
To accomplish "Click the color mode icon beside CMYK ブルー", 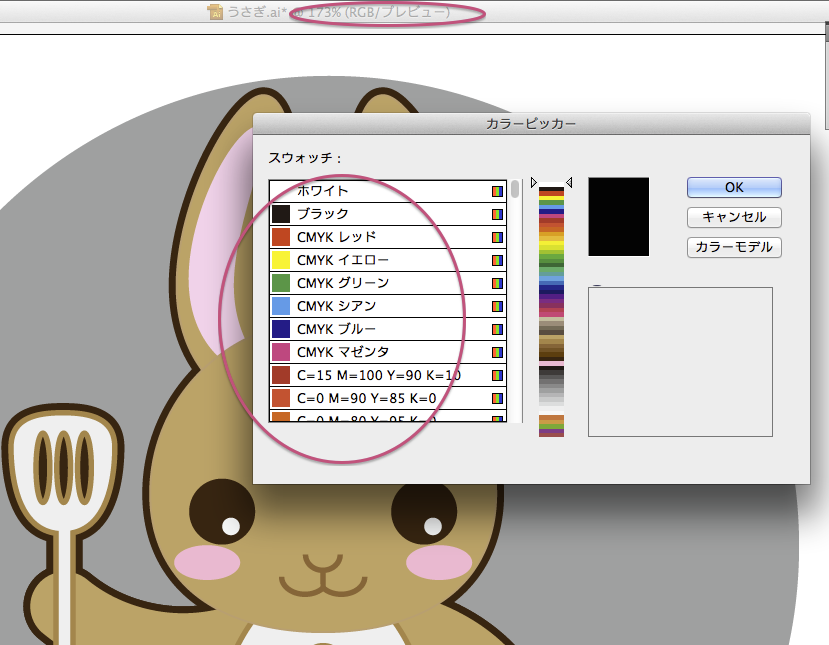I will [497, 330].
